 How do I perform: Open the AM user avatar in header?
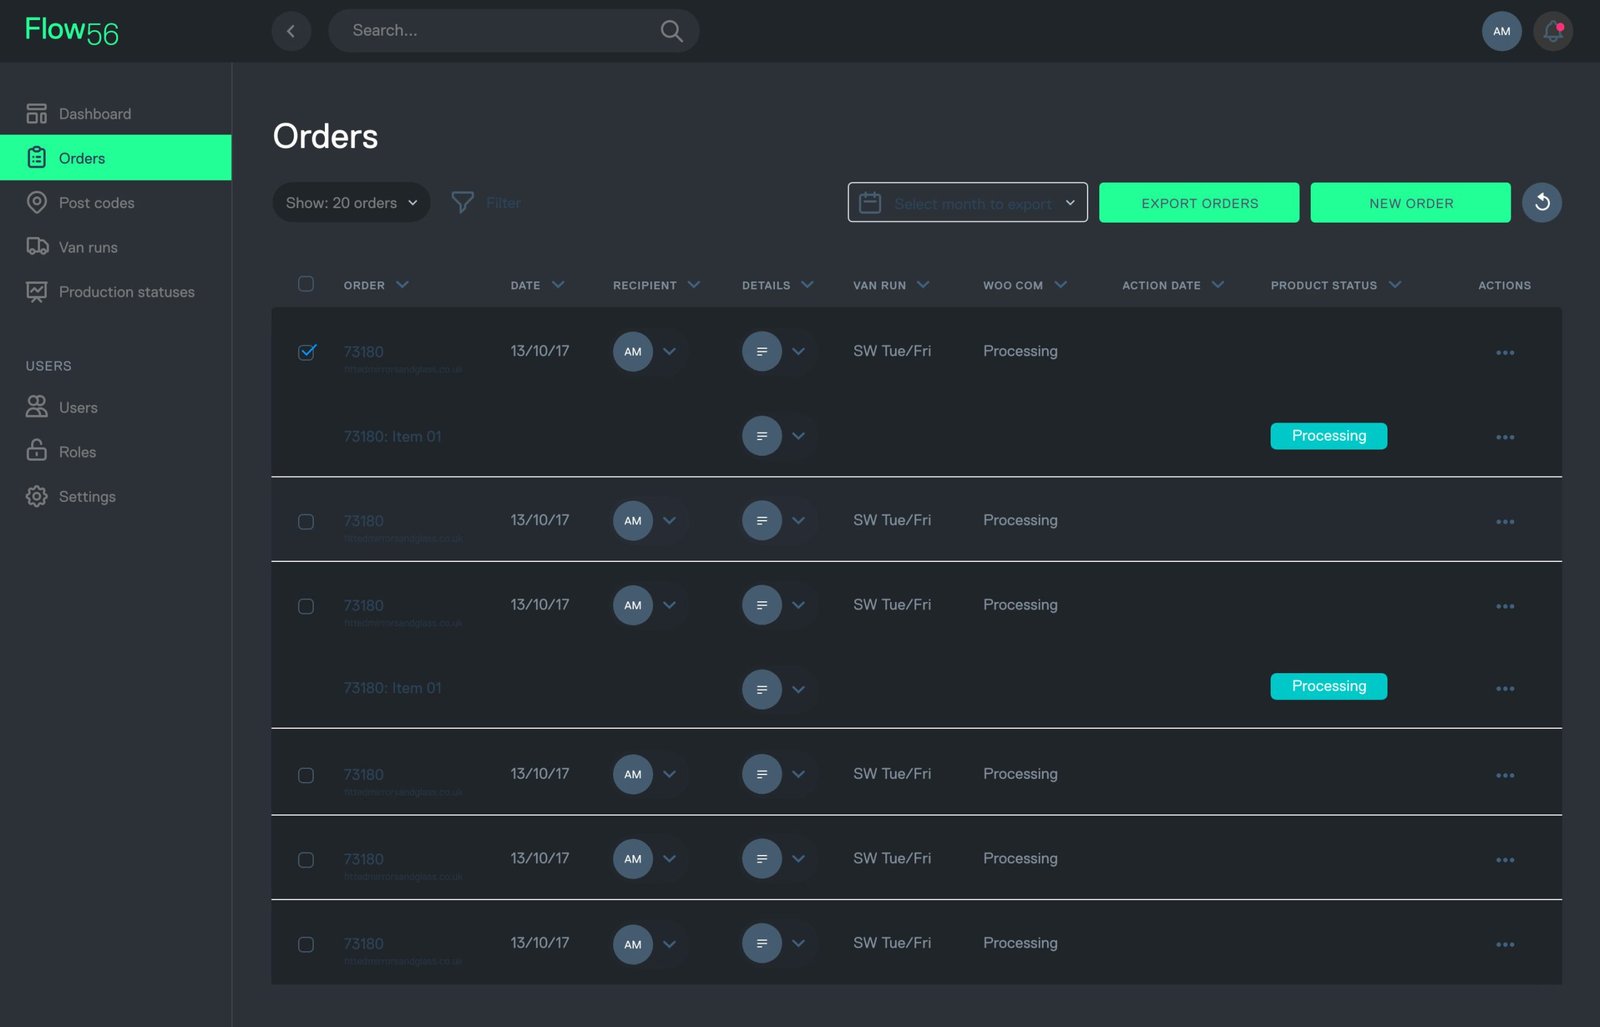(1501, 31)
